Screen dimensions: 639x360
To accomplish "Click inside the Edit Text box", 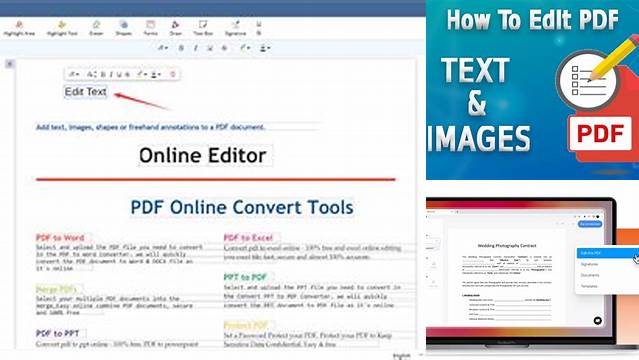I will [86, 92].
